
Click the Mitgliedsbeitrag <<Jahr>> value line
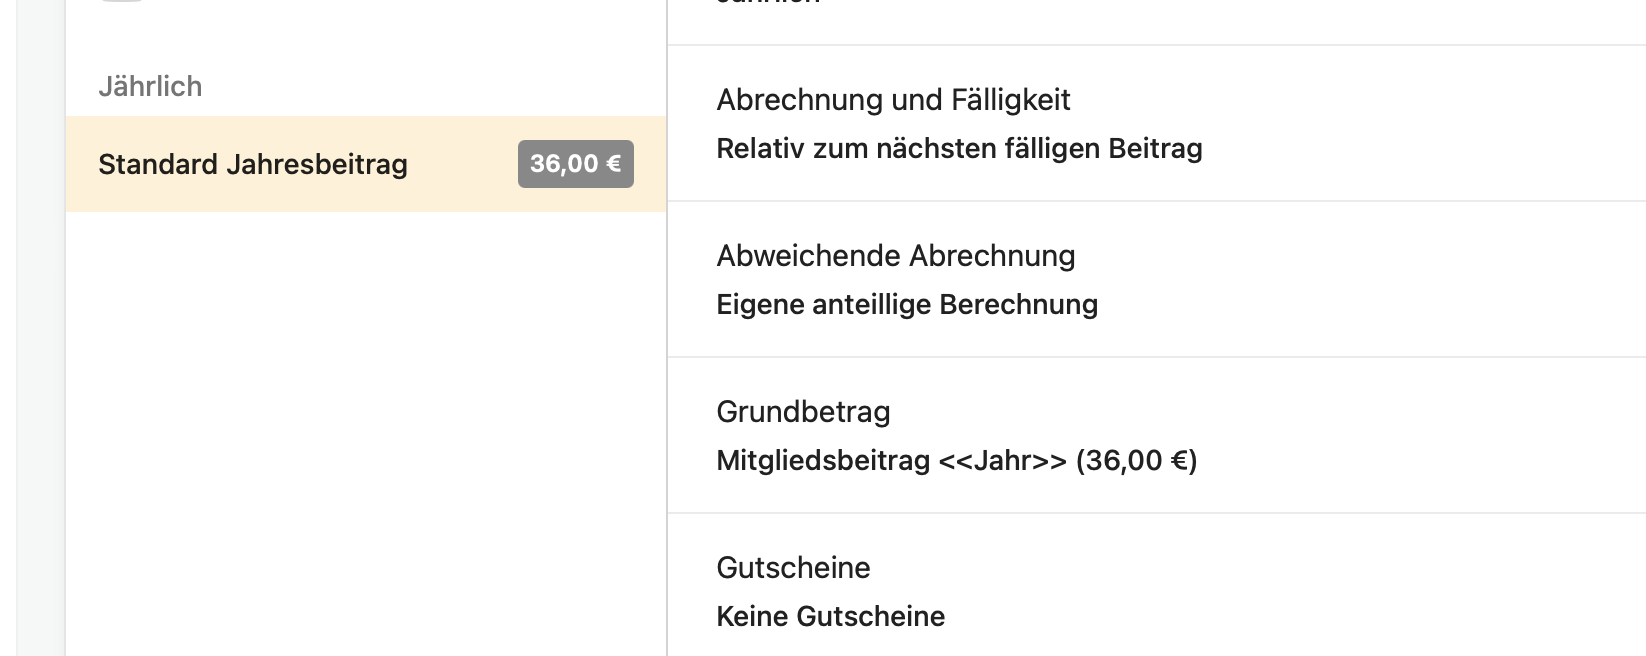tap(956, 461)
